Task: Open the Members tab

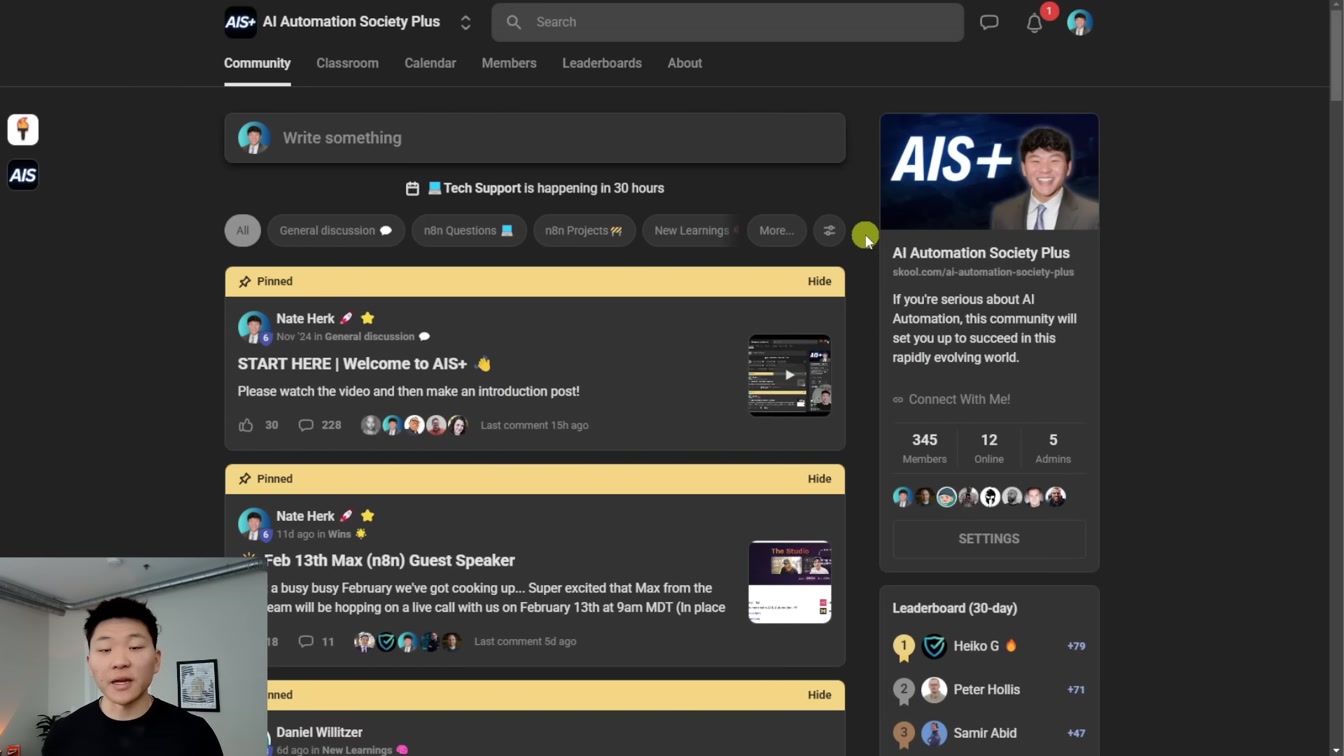Action: tap(509, 63)
